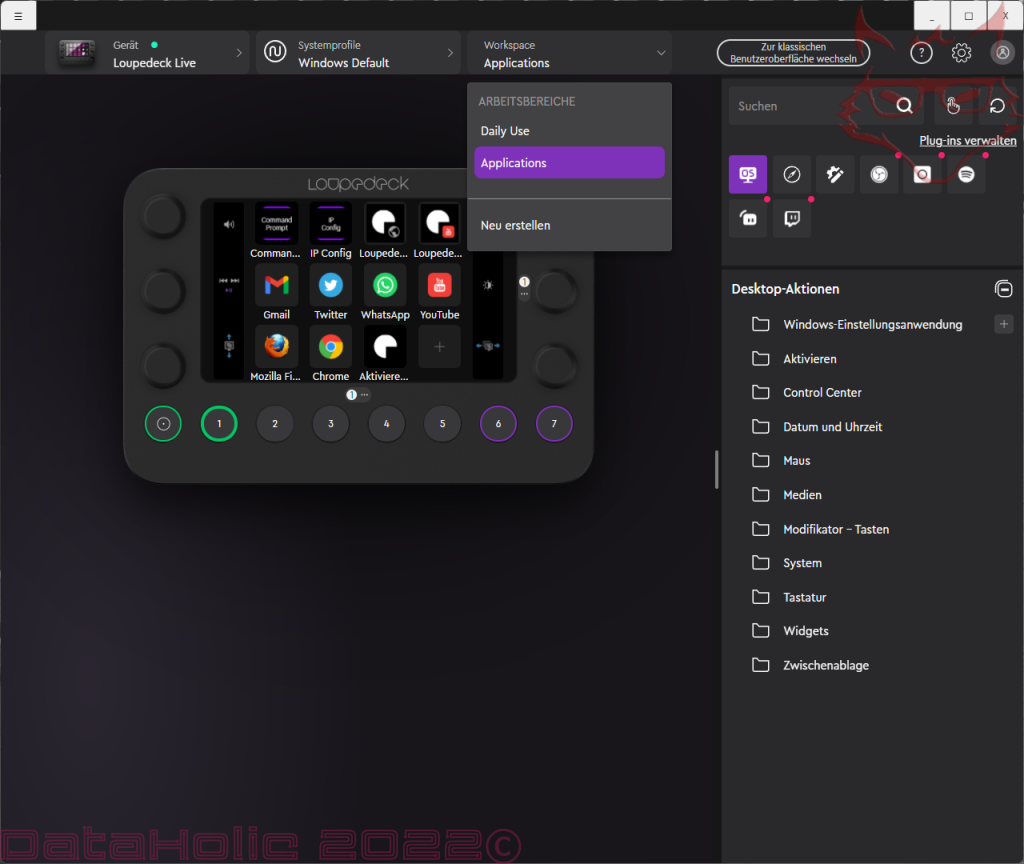The width and height of the screenshot is (1024, 864).
Task: Expand the Control Center folder
Action: tap(806, 392)
